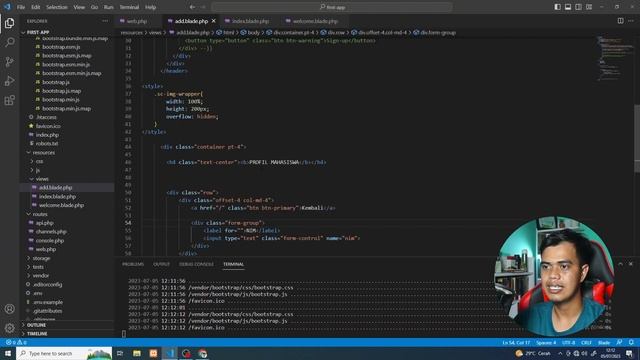Image resolution: width=640 pixels, height=360 pixels.
Task: Change the CRLF end of line setting
Action: pos(587,342)
